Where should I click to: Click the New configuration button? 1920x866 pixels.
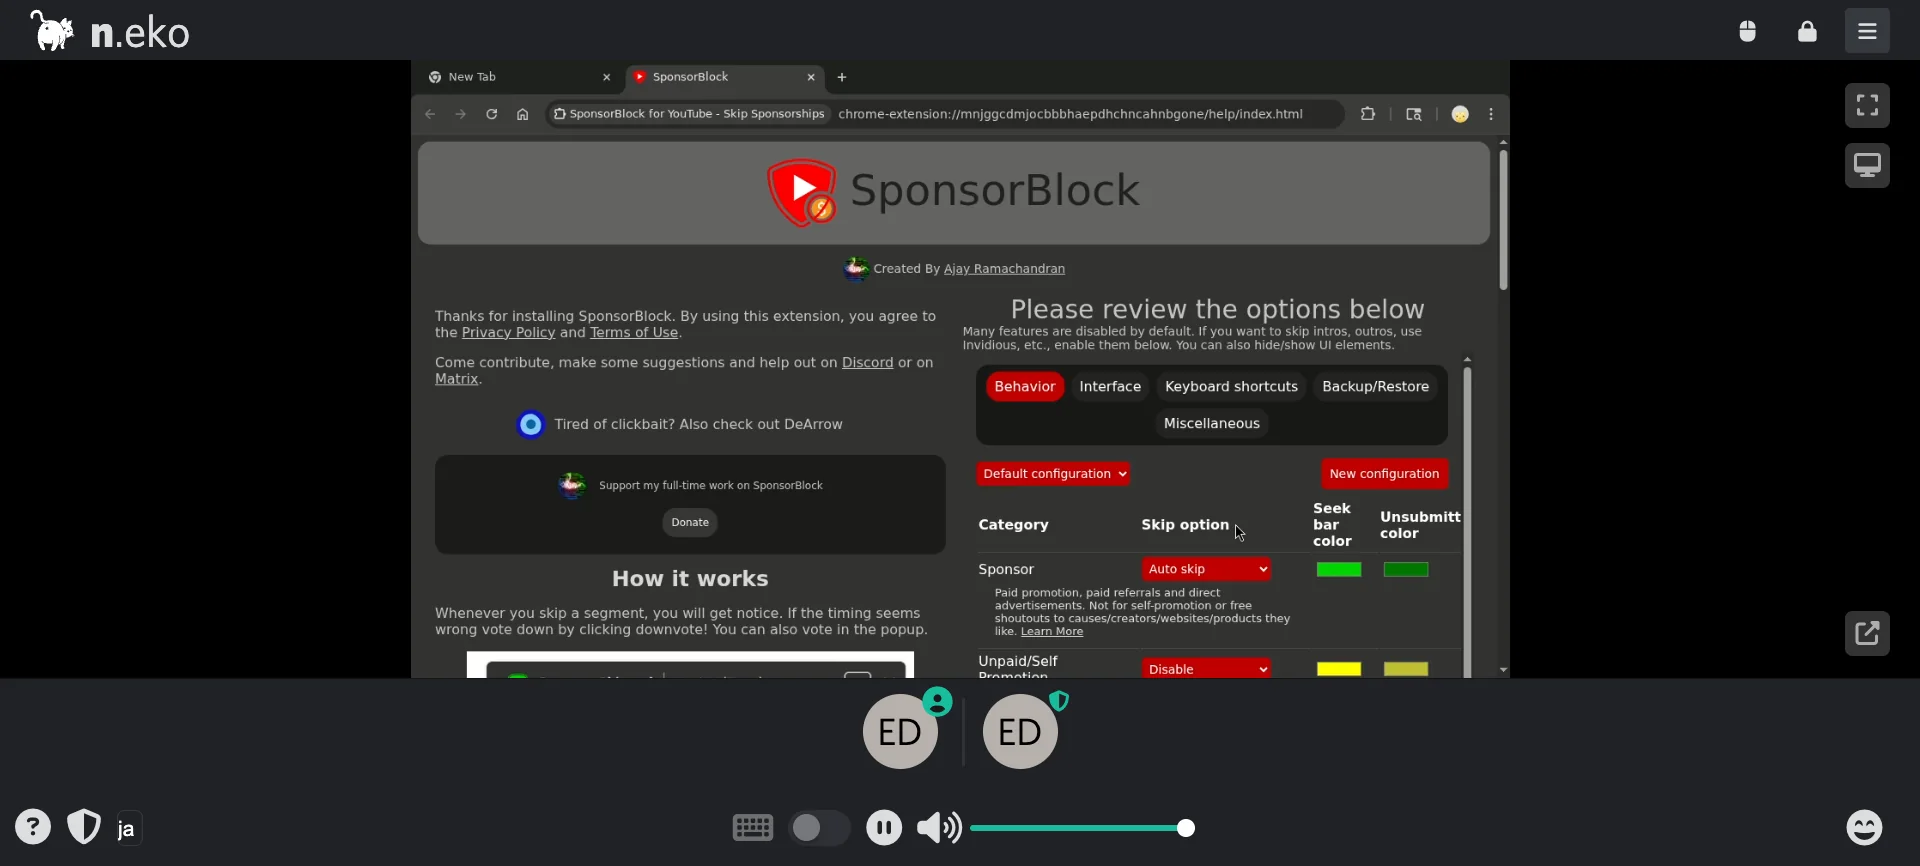[x=1384, y=474]
